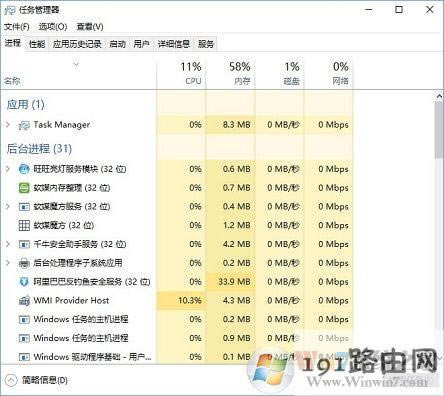Image resolution: width=444 pixels, height=396 pixels.
Task: Click the 软媒魔方 grid icon
Action: 24,225
